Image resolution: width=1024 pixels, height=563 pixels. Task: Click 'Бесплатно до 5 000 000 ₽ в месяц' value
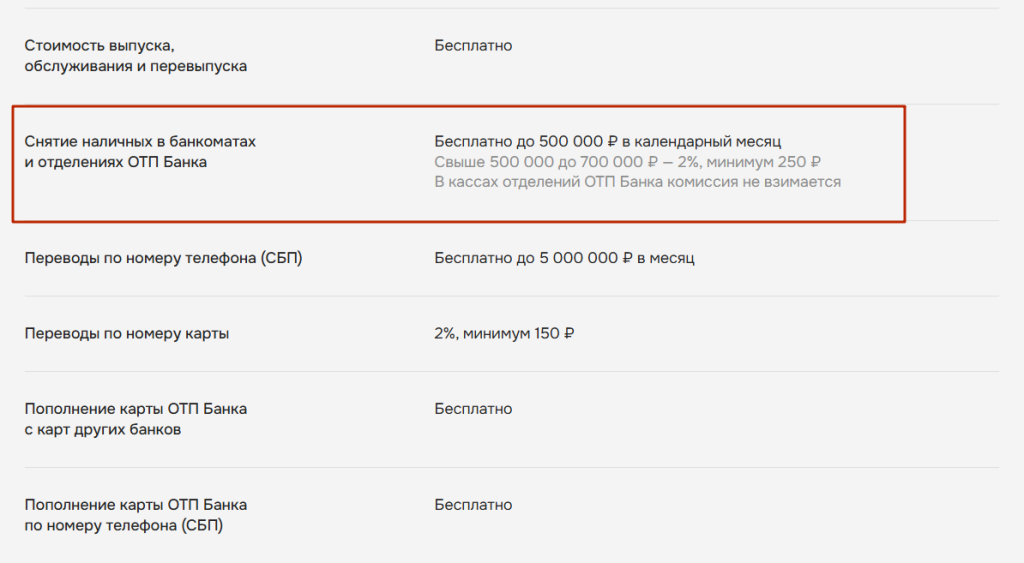coord(564,258)
